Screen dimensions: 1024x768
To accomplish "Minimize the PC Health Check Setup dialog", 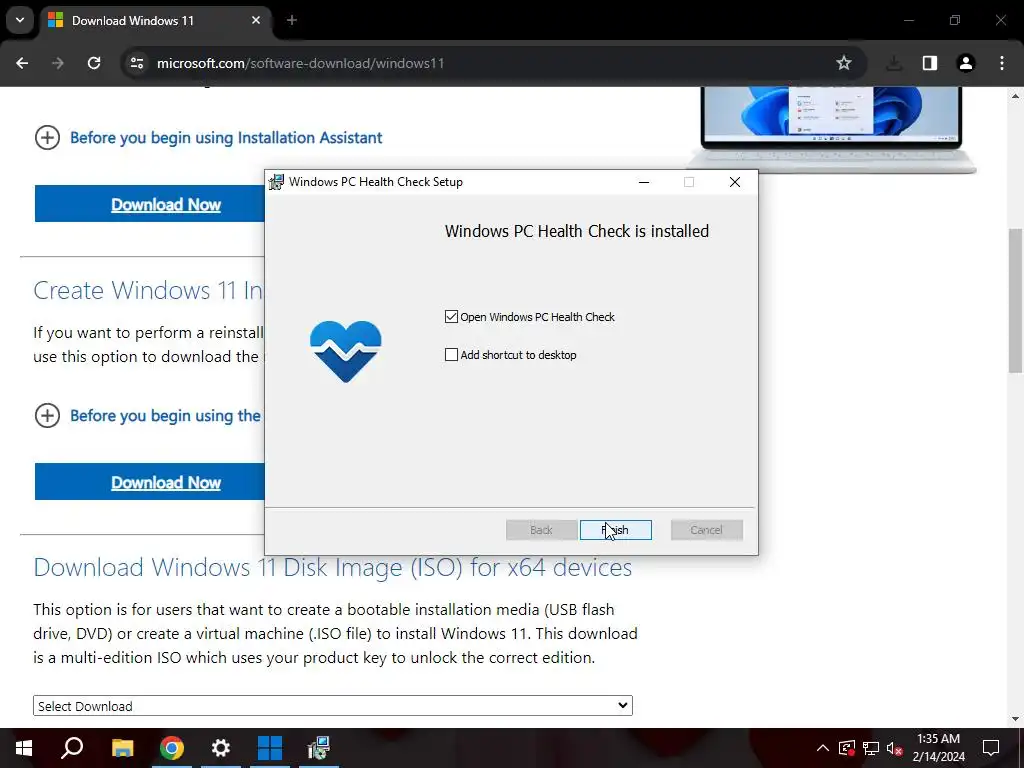I will 644,182.
